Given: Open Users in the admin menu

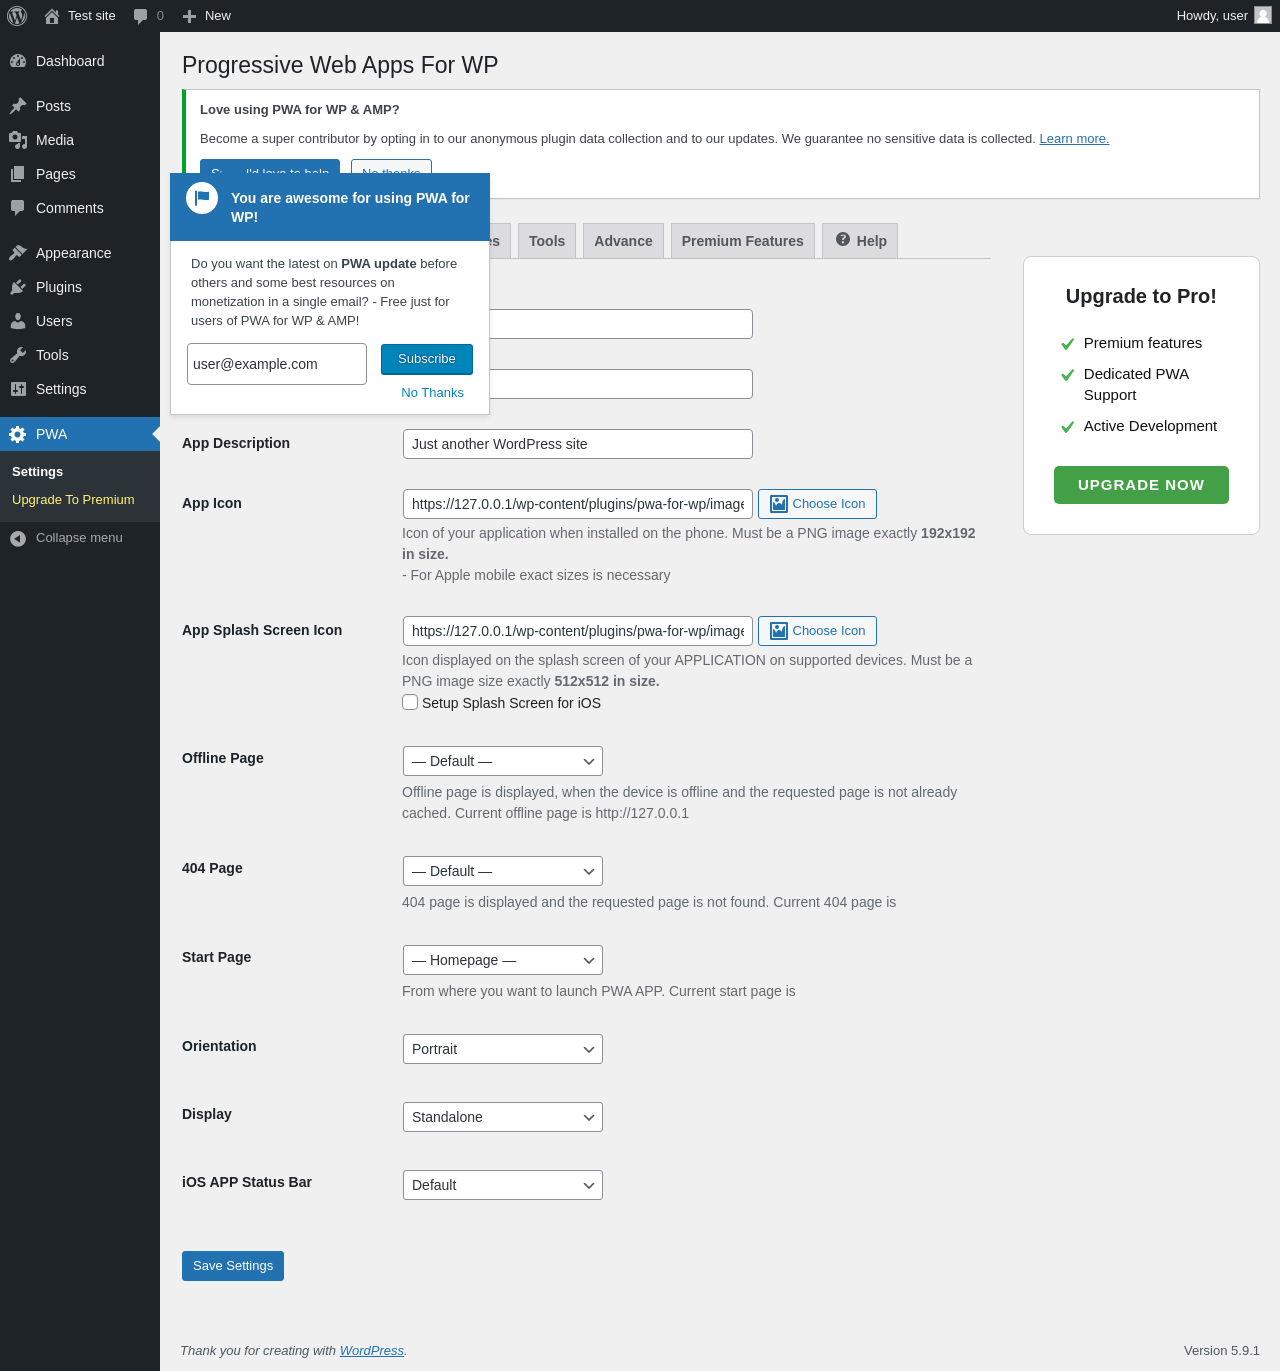Looking at the screenshot, I should coord(80,321).
